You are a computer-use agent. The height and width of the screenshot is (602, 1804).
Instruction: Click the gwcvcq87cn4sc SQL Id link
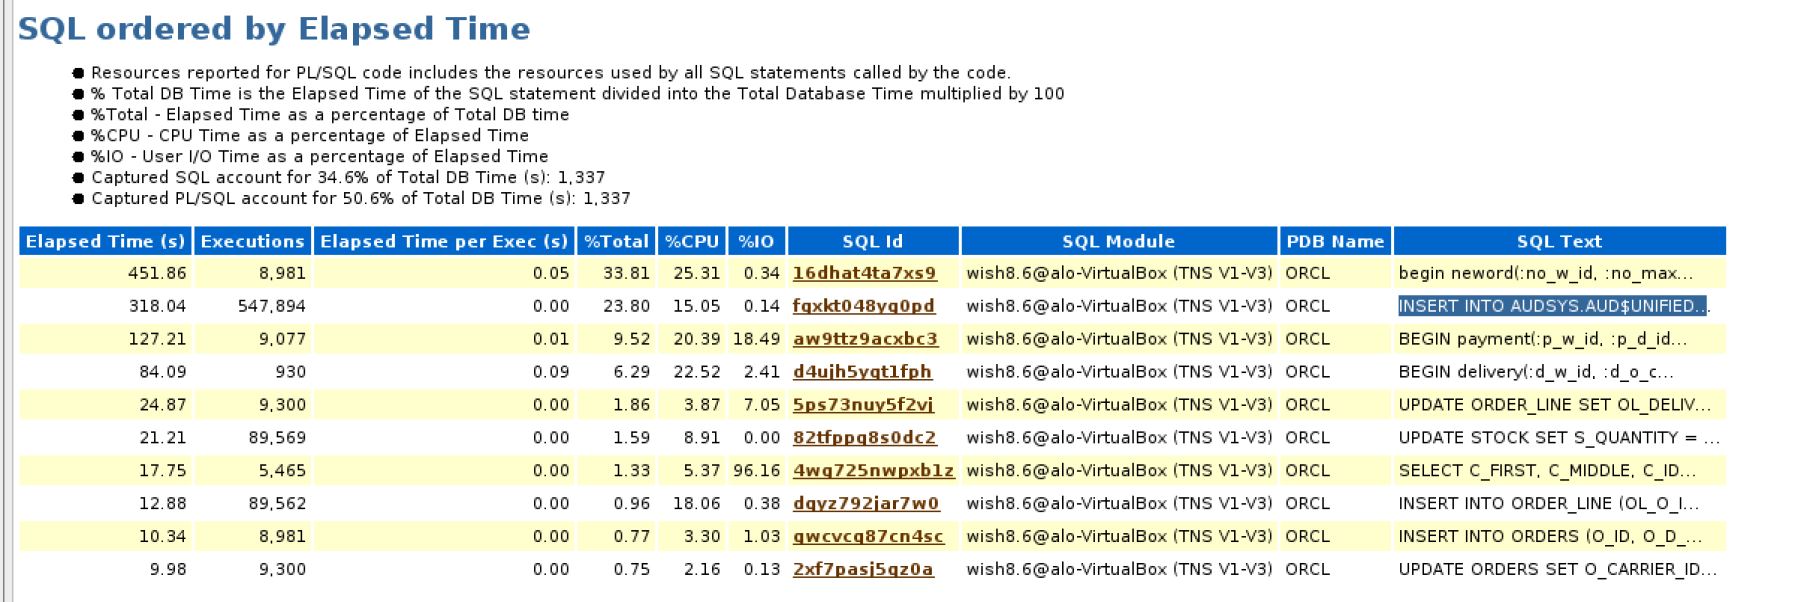868,537
